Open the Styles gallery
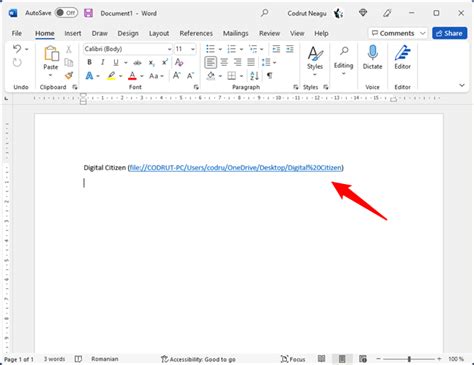 coord(315,62)
